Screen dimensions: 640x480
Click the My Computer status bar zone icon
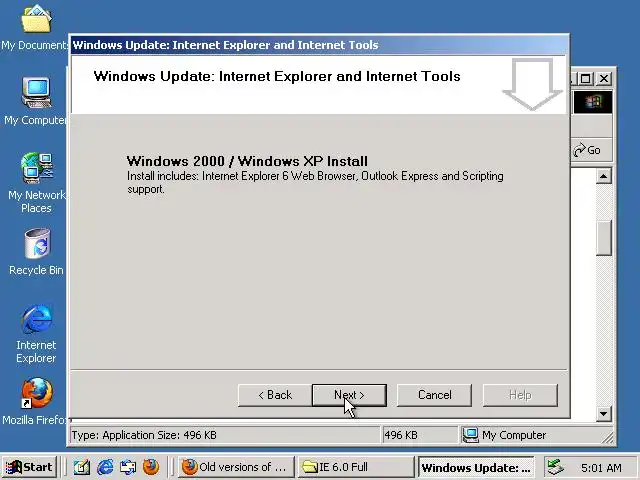(470, 435)
